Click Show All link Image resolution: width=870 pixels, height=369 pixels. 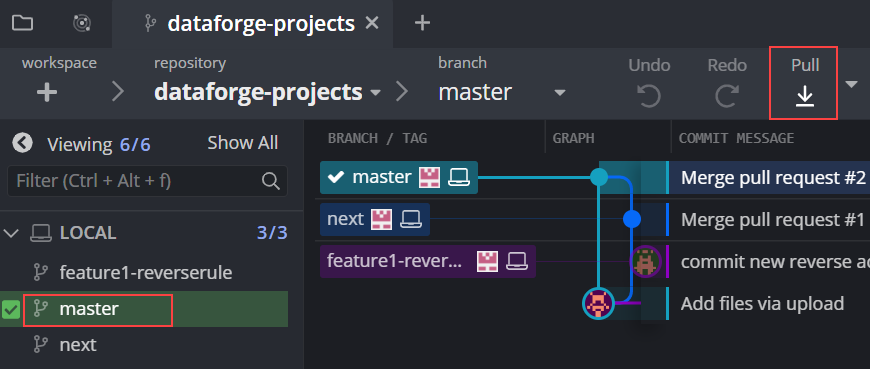click(242, 143)
